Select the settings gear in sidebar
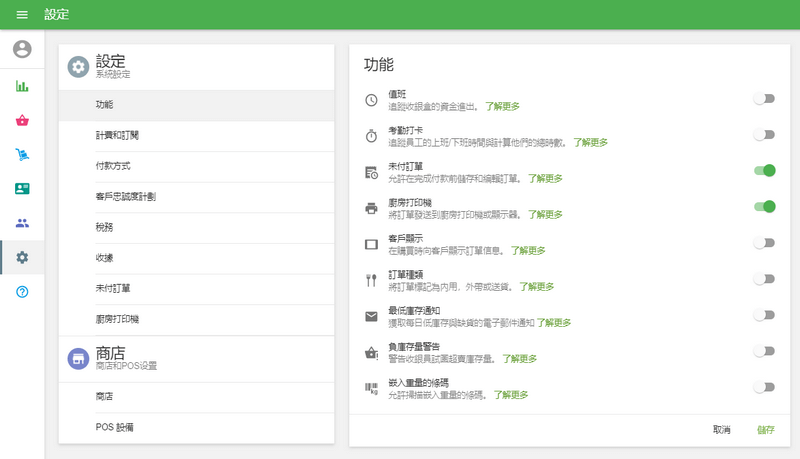 point(22,257)
